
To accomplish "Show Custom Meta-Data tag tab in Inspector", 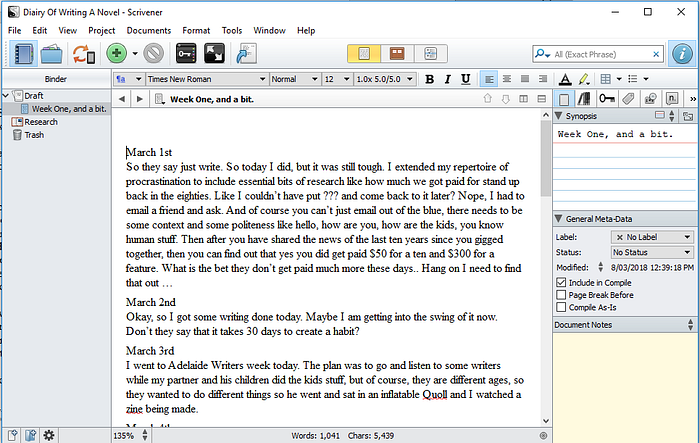I will [628, 99].
